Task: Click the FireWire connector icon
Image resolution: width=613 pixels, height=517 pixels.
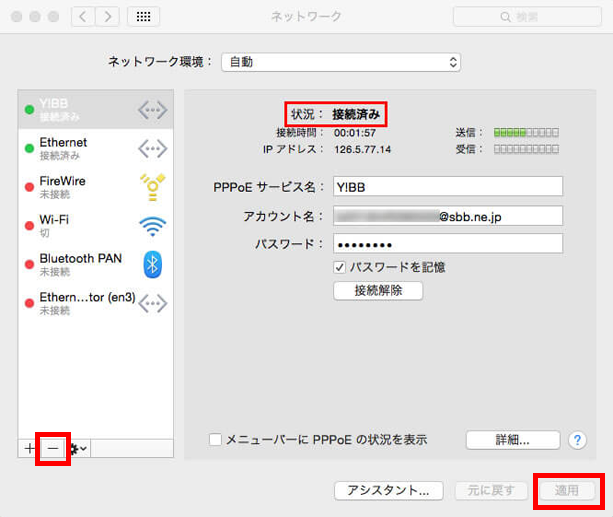Action: click(x=152, y=187)
